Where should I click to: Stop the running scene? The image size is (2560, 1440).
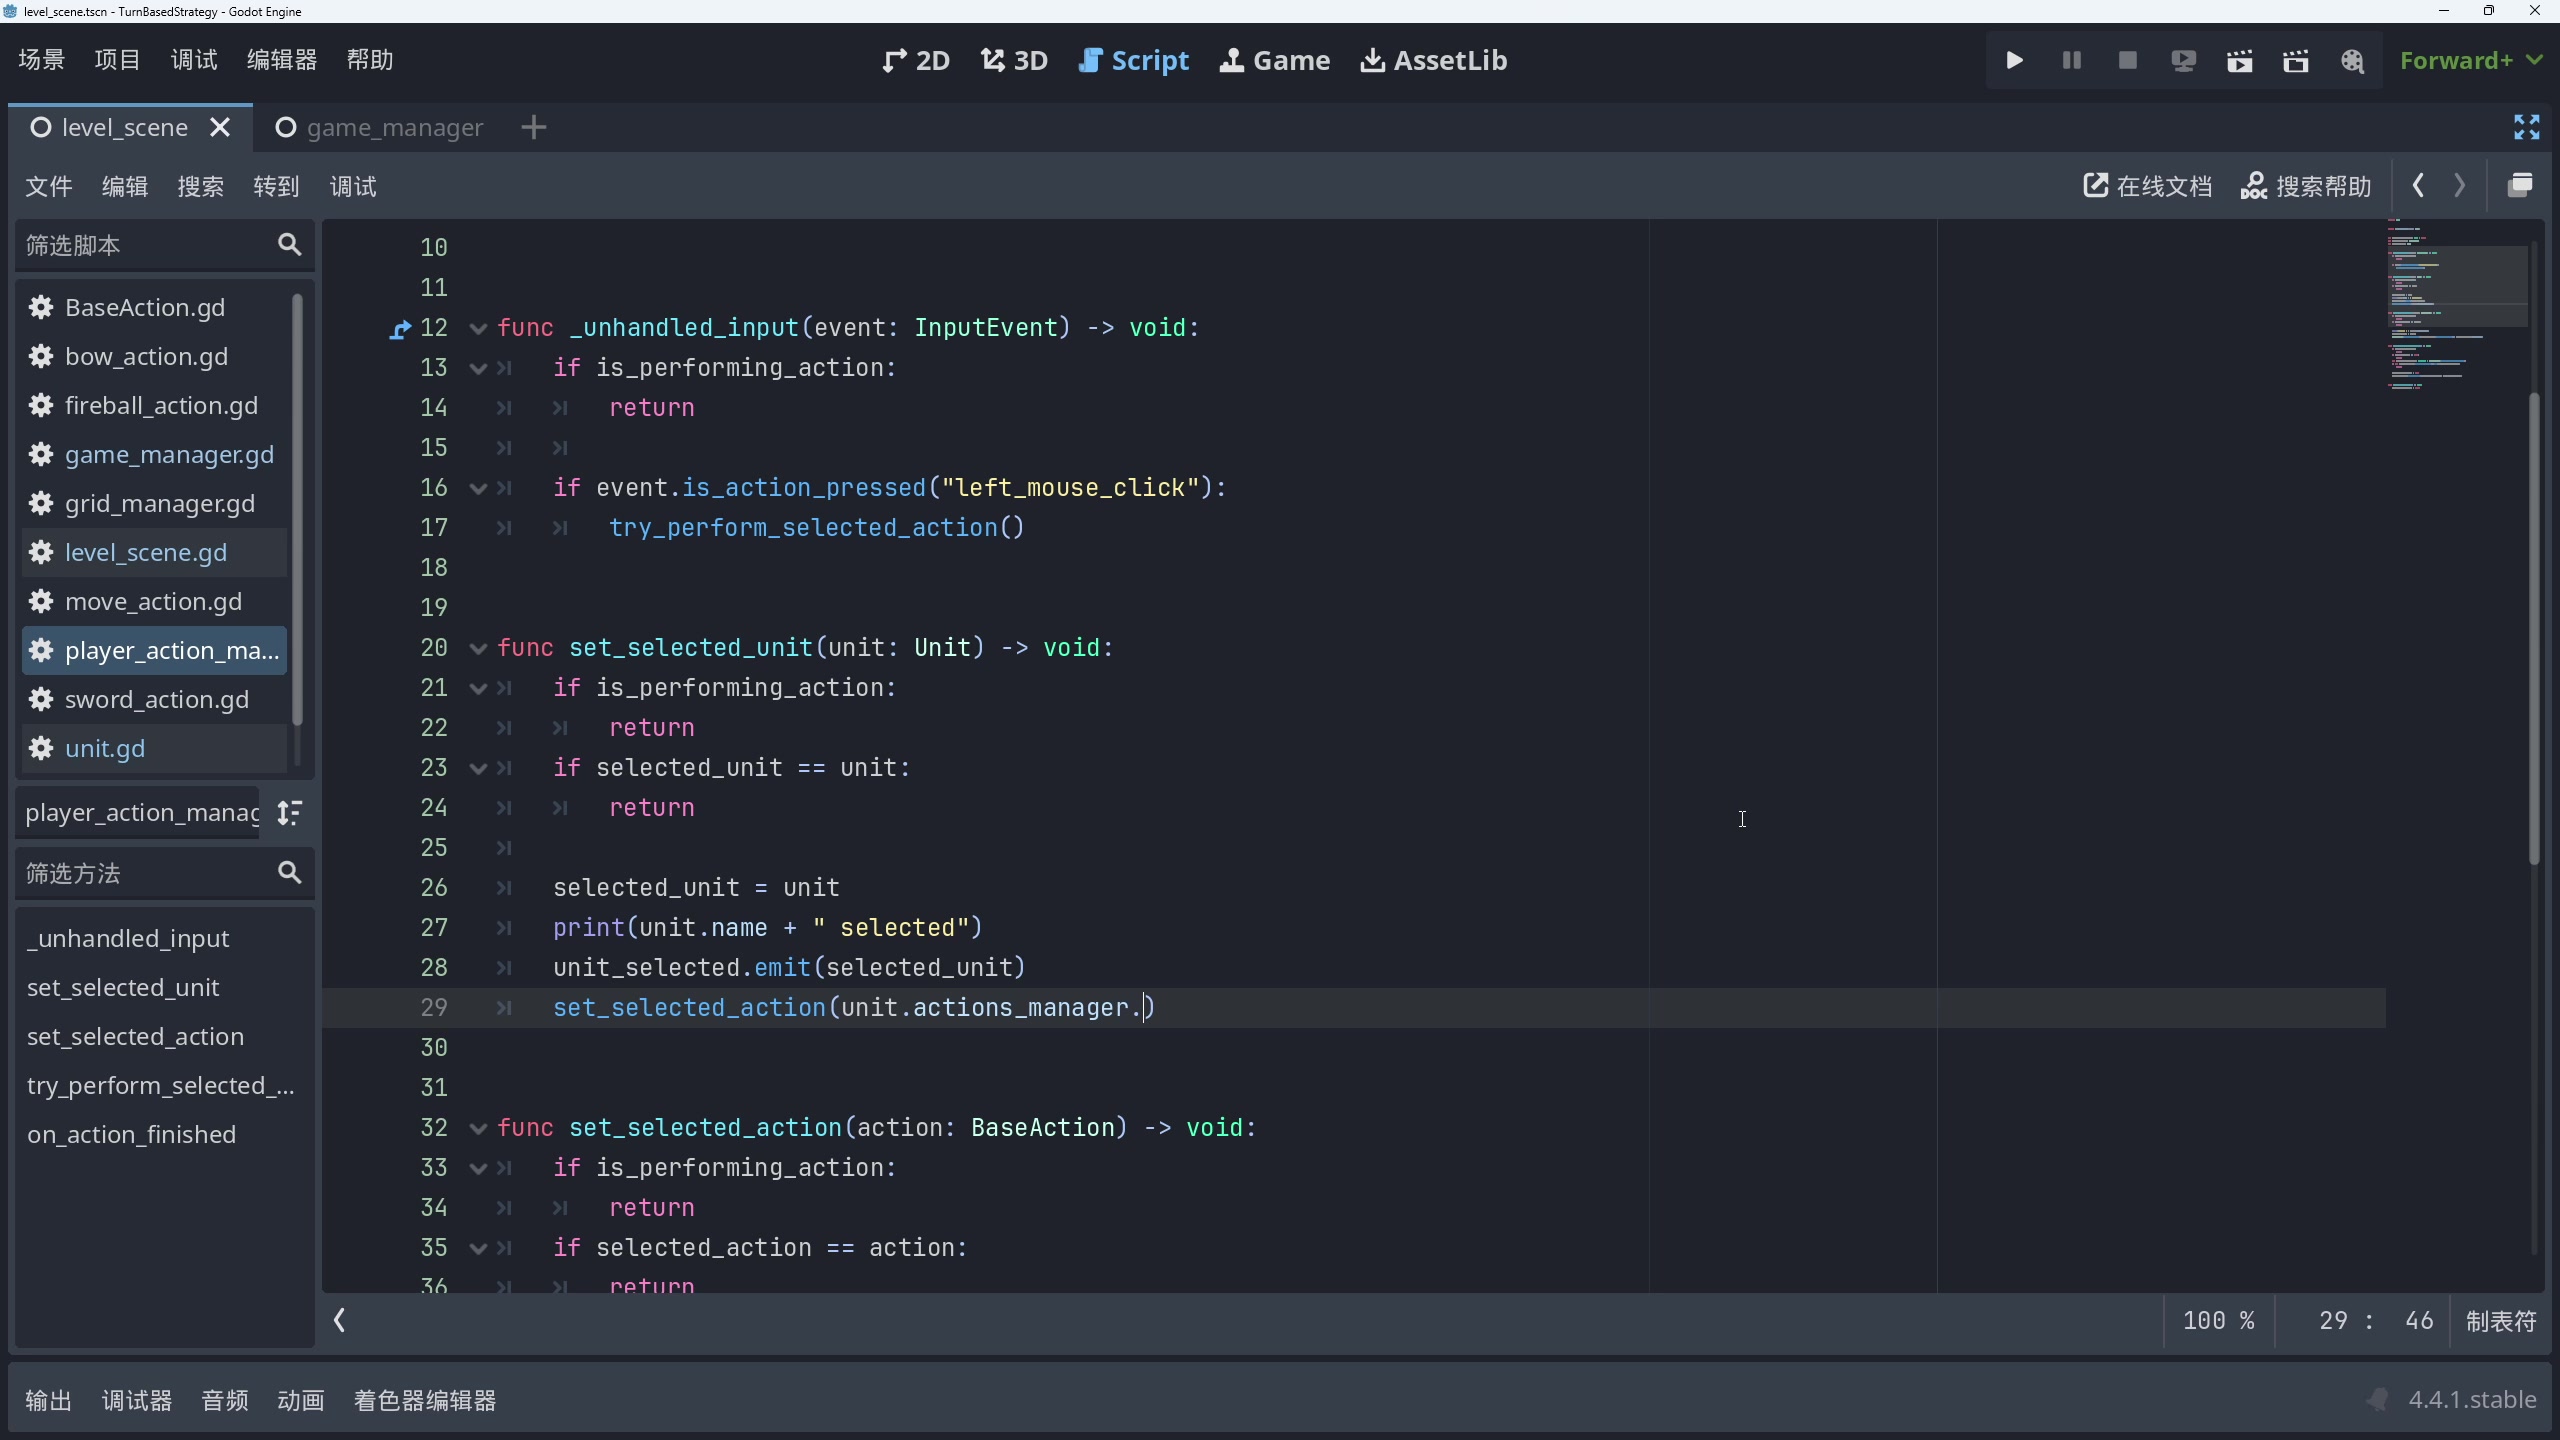pyautogui.click(x=2127, y=60)
